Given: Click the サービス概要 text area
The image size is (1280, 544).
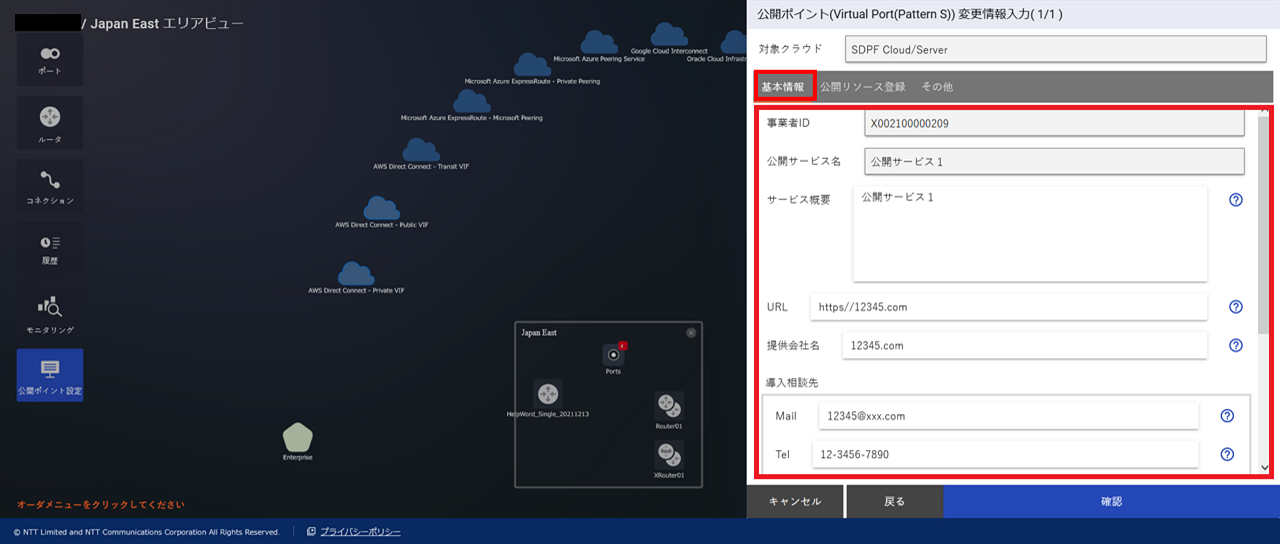Looking at the screenshot, I should tap(1030, 233).
